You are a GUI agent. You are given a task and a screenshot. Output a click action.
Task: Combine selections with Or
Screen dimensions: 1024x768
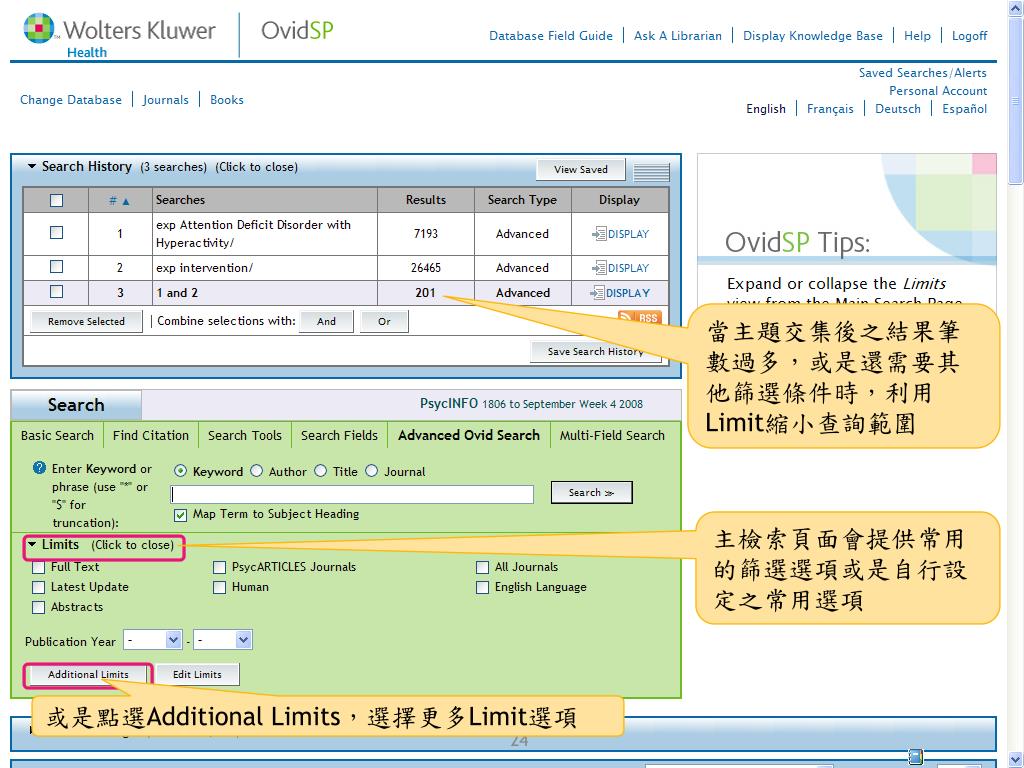tap(384, 321)
